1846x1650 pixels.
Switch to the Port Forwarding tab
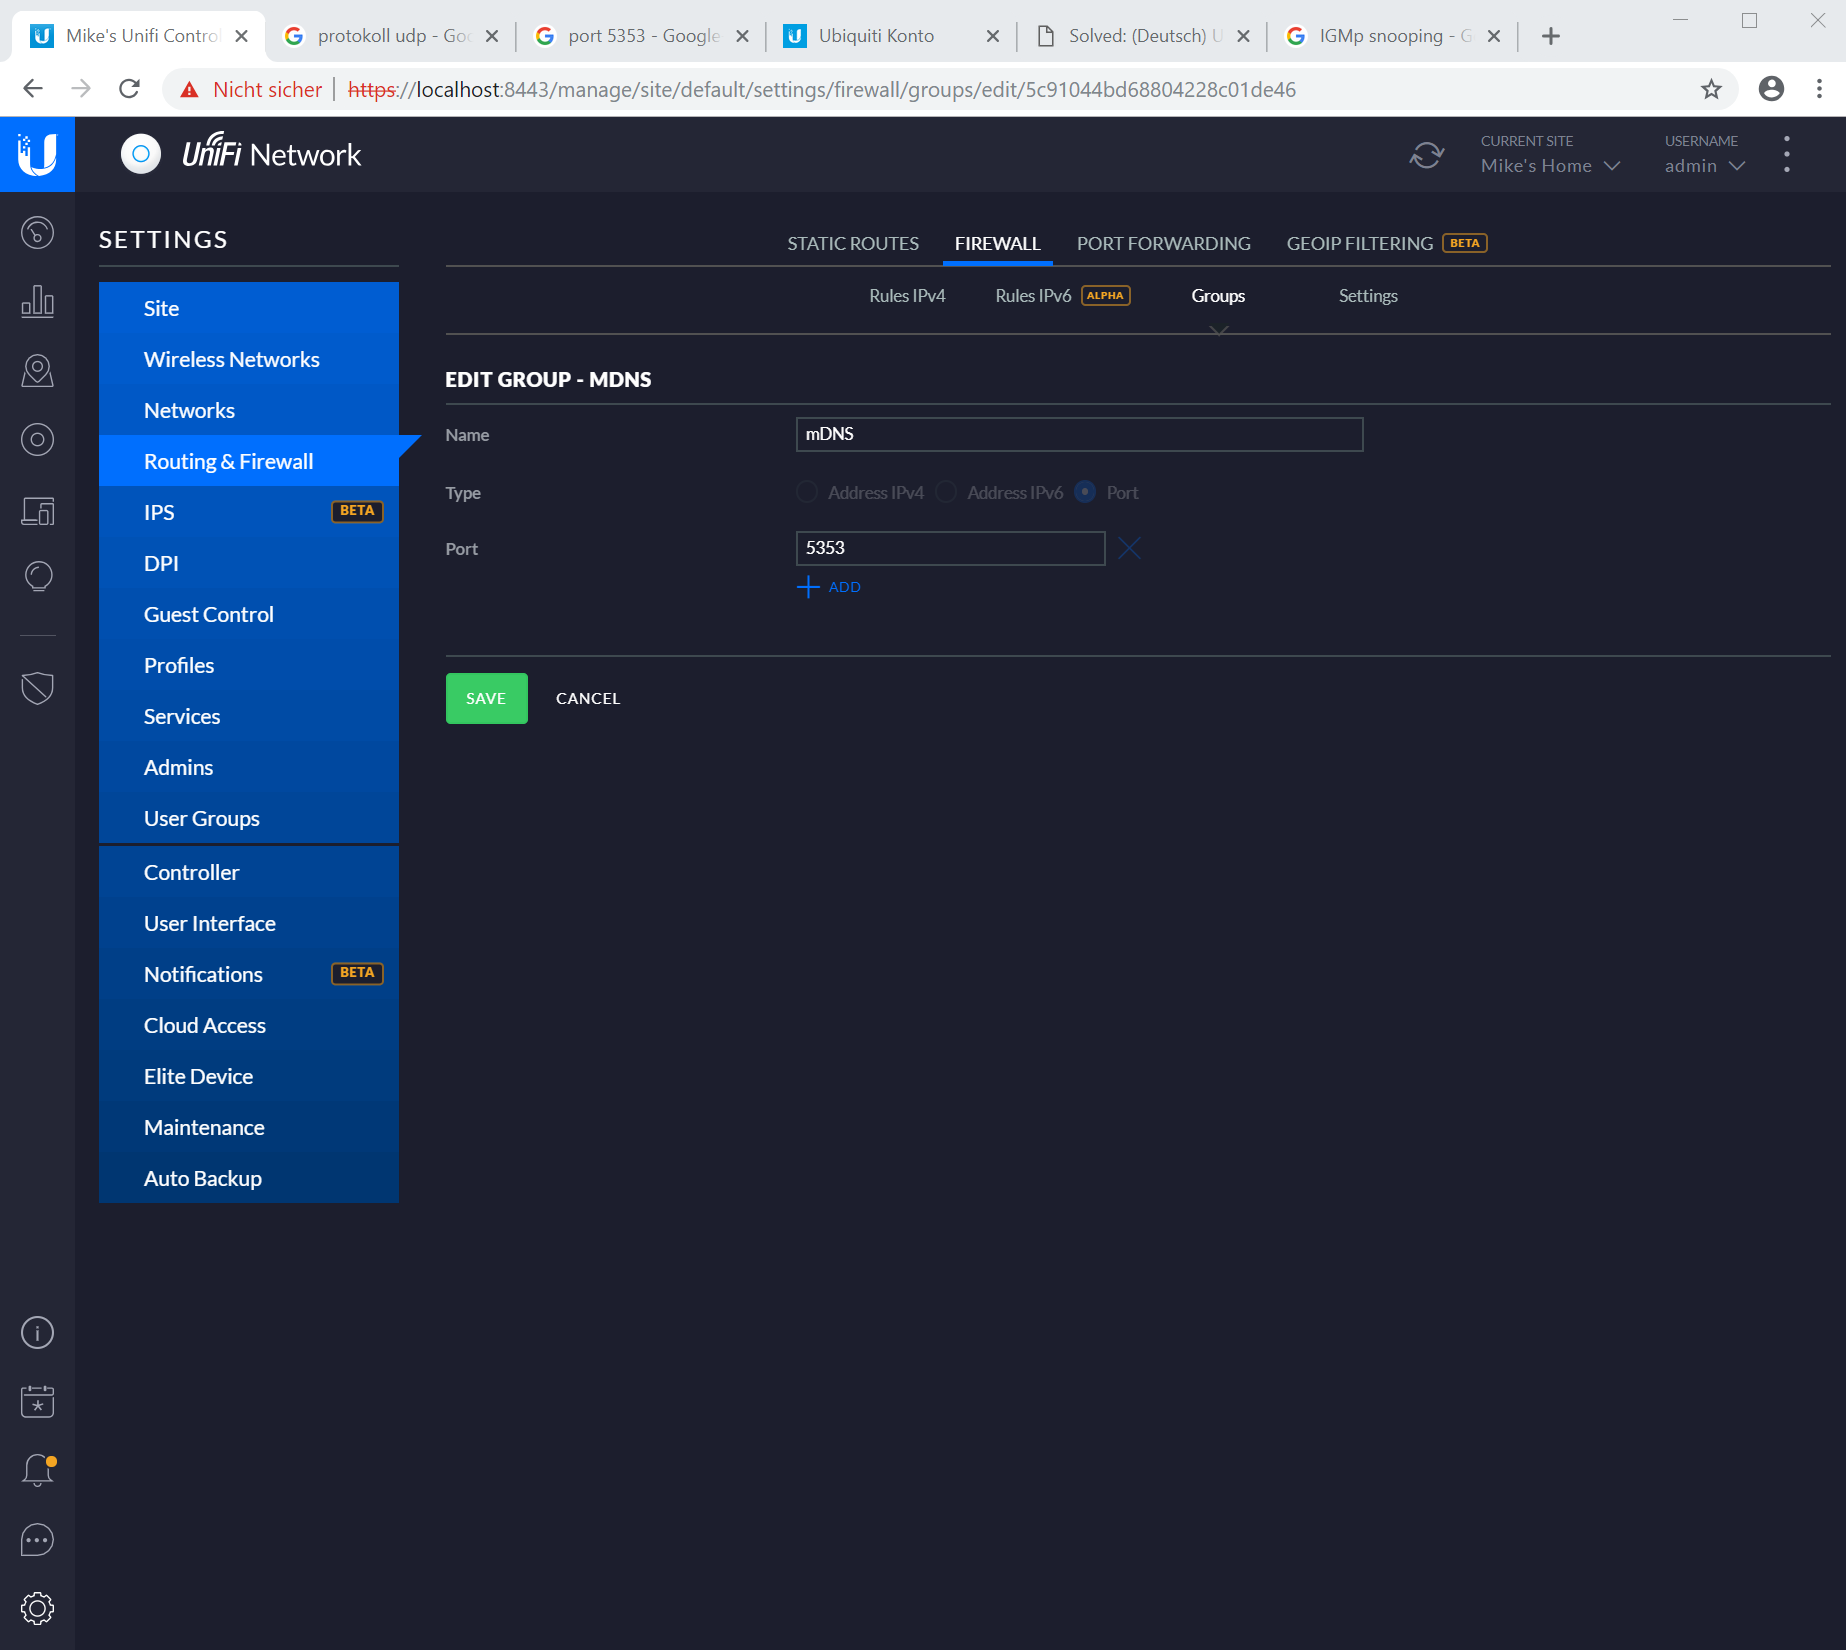tap(1163, 244)
